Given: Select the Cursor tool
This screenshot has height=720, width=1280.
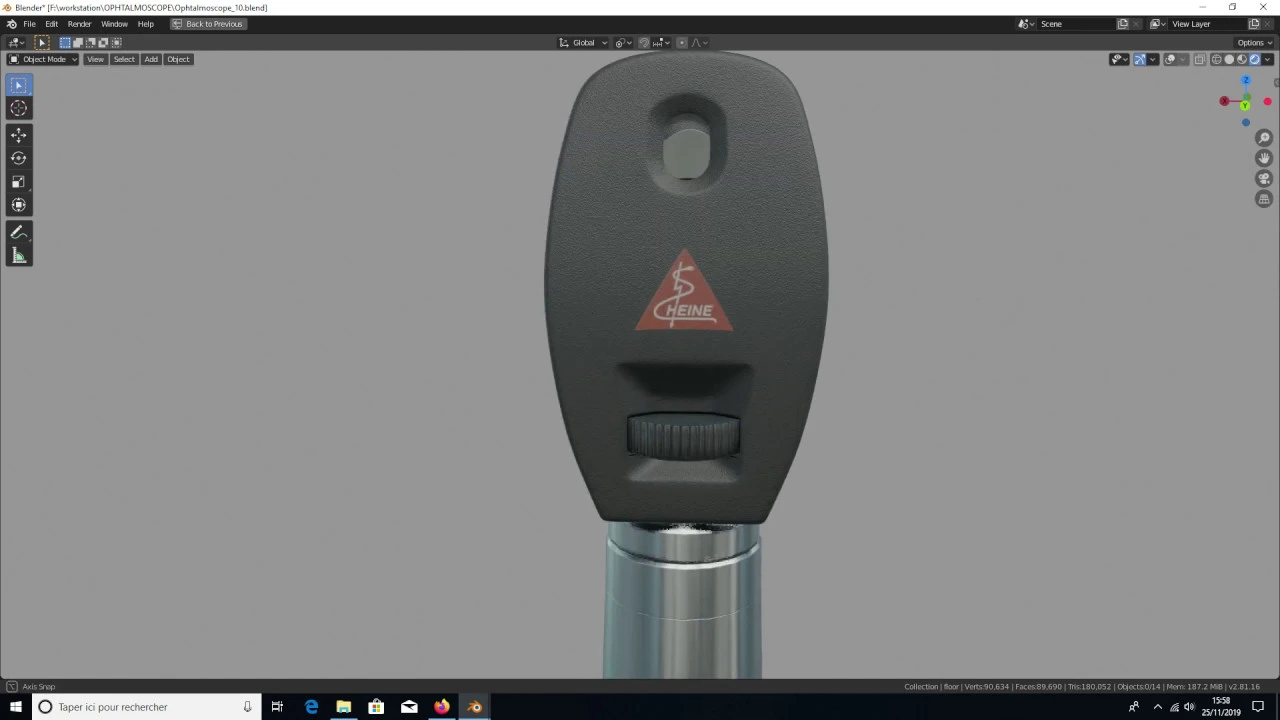Looking at the screenshot, I should click(18, 108).
